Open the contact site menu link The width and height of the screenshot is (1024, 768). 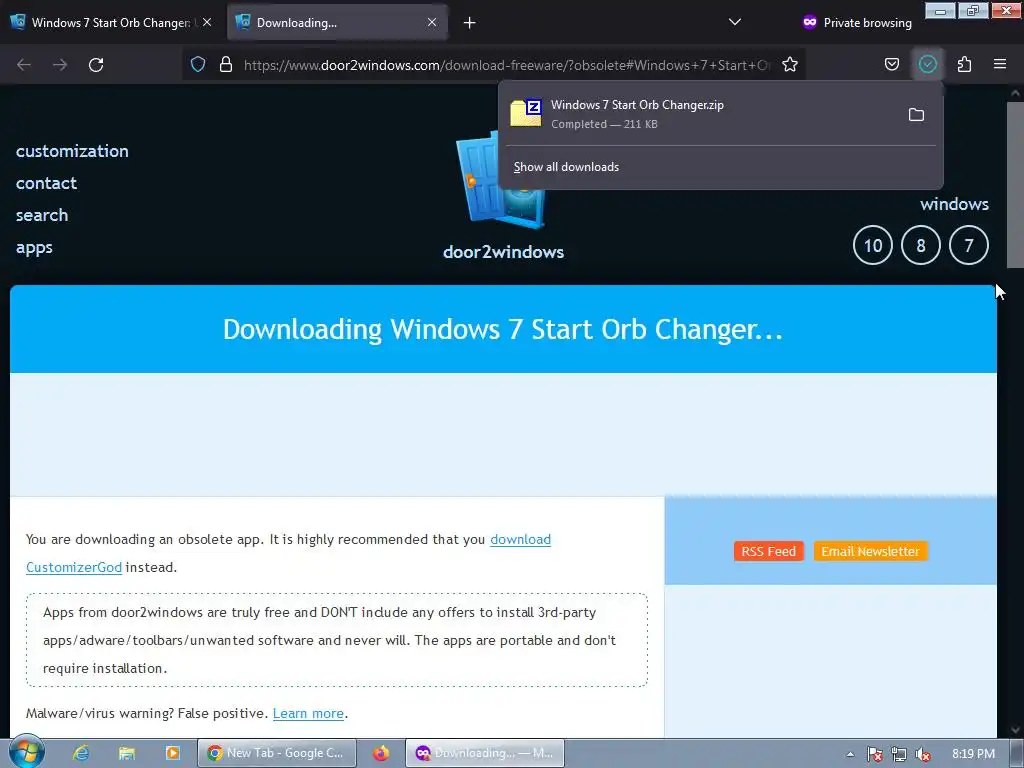point(46,183)
